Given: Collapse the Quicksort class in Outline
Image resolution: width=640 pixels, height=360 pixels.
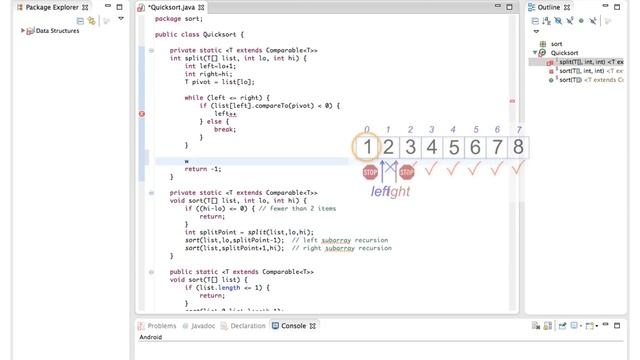Looking at the screenshot, I should [x=535, y=53].
